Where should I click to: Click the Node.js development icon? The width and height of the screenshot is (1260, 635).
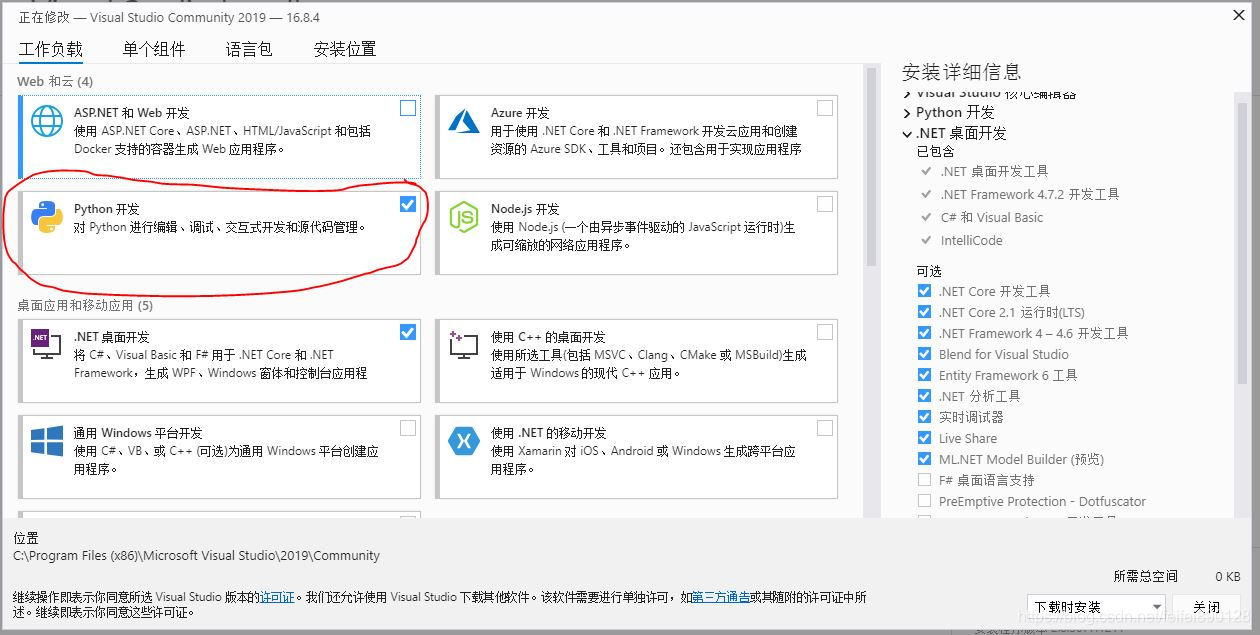464,217
